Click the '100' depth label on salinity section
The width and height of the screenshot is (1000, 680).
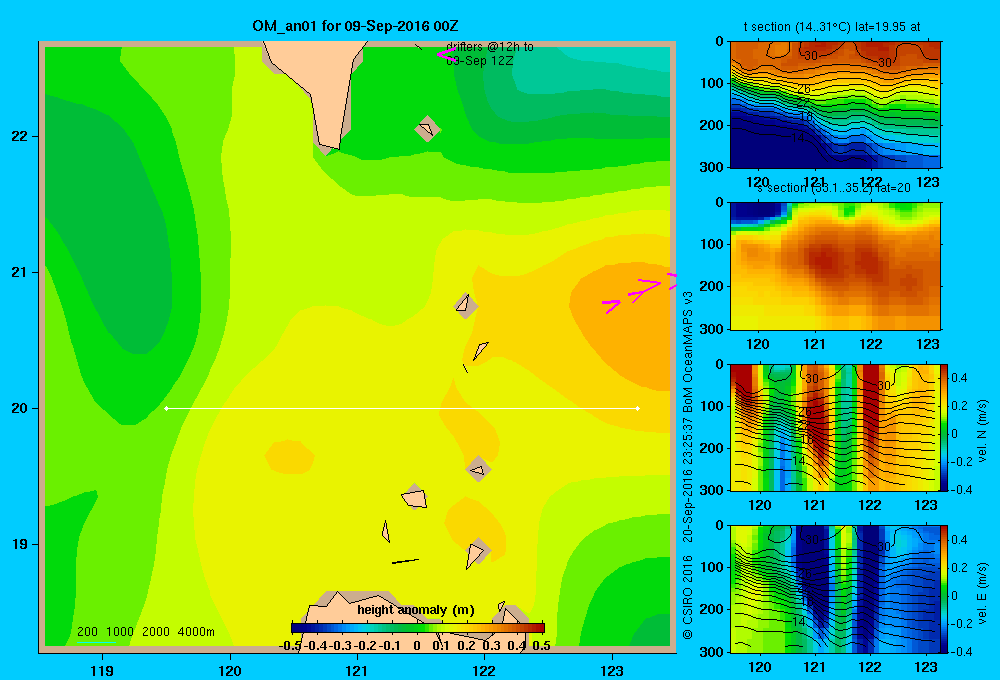pyautogui.click(x=711, y=244)
